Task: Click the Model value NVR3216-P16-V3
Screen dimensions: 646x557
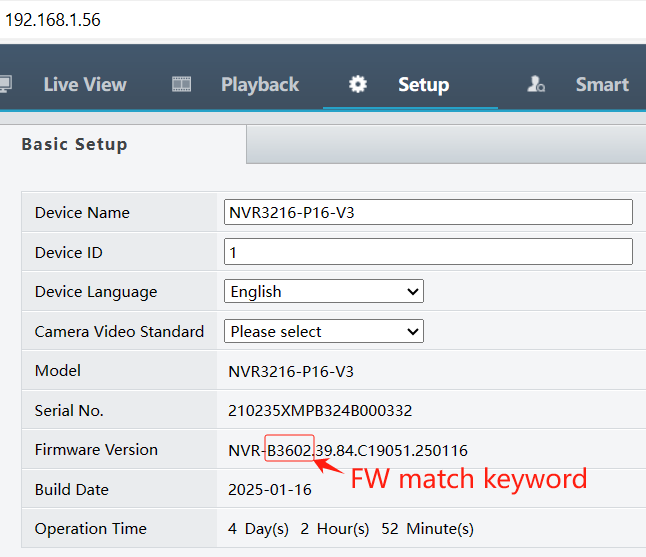Action: (291, 371)
